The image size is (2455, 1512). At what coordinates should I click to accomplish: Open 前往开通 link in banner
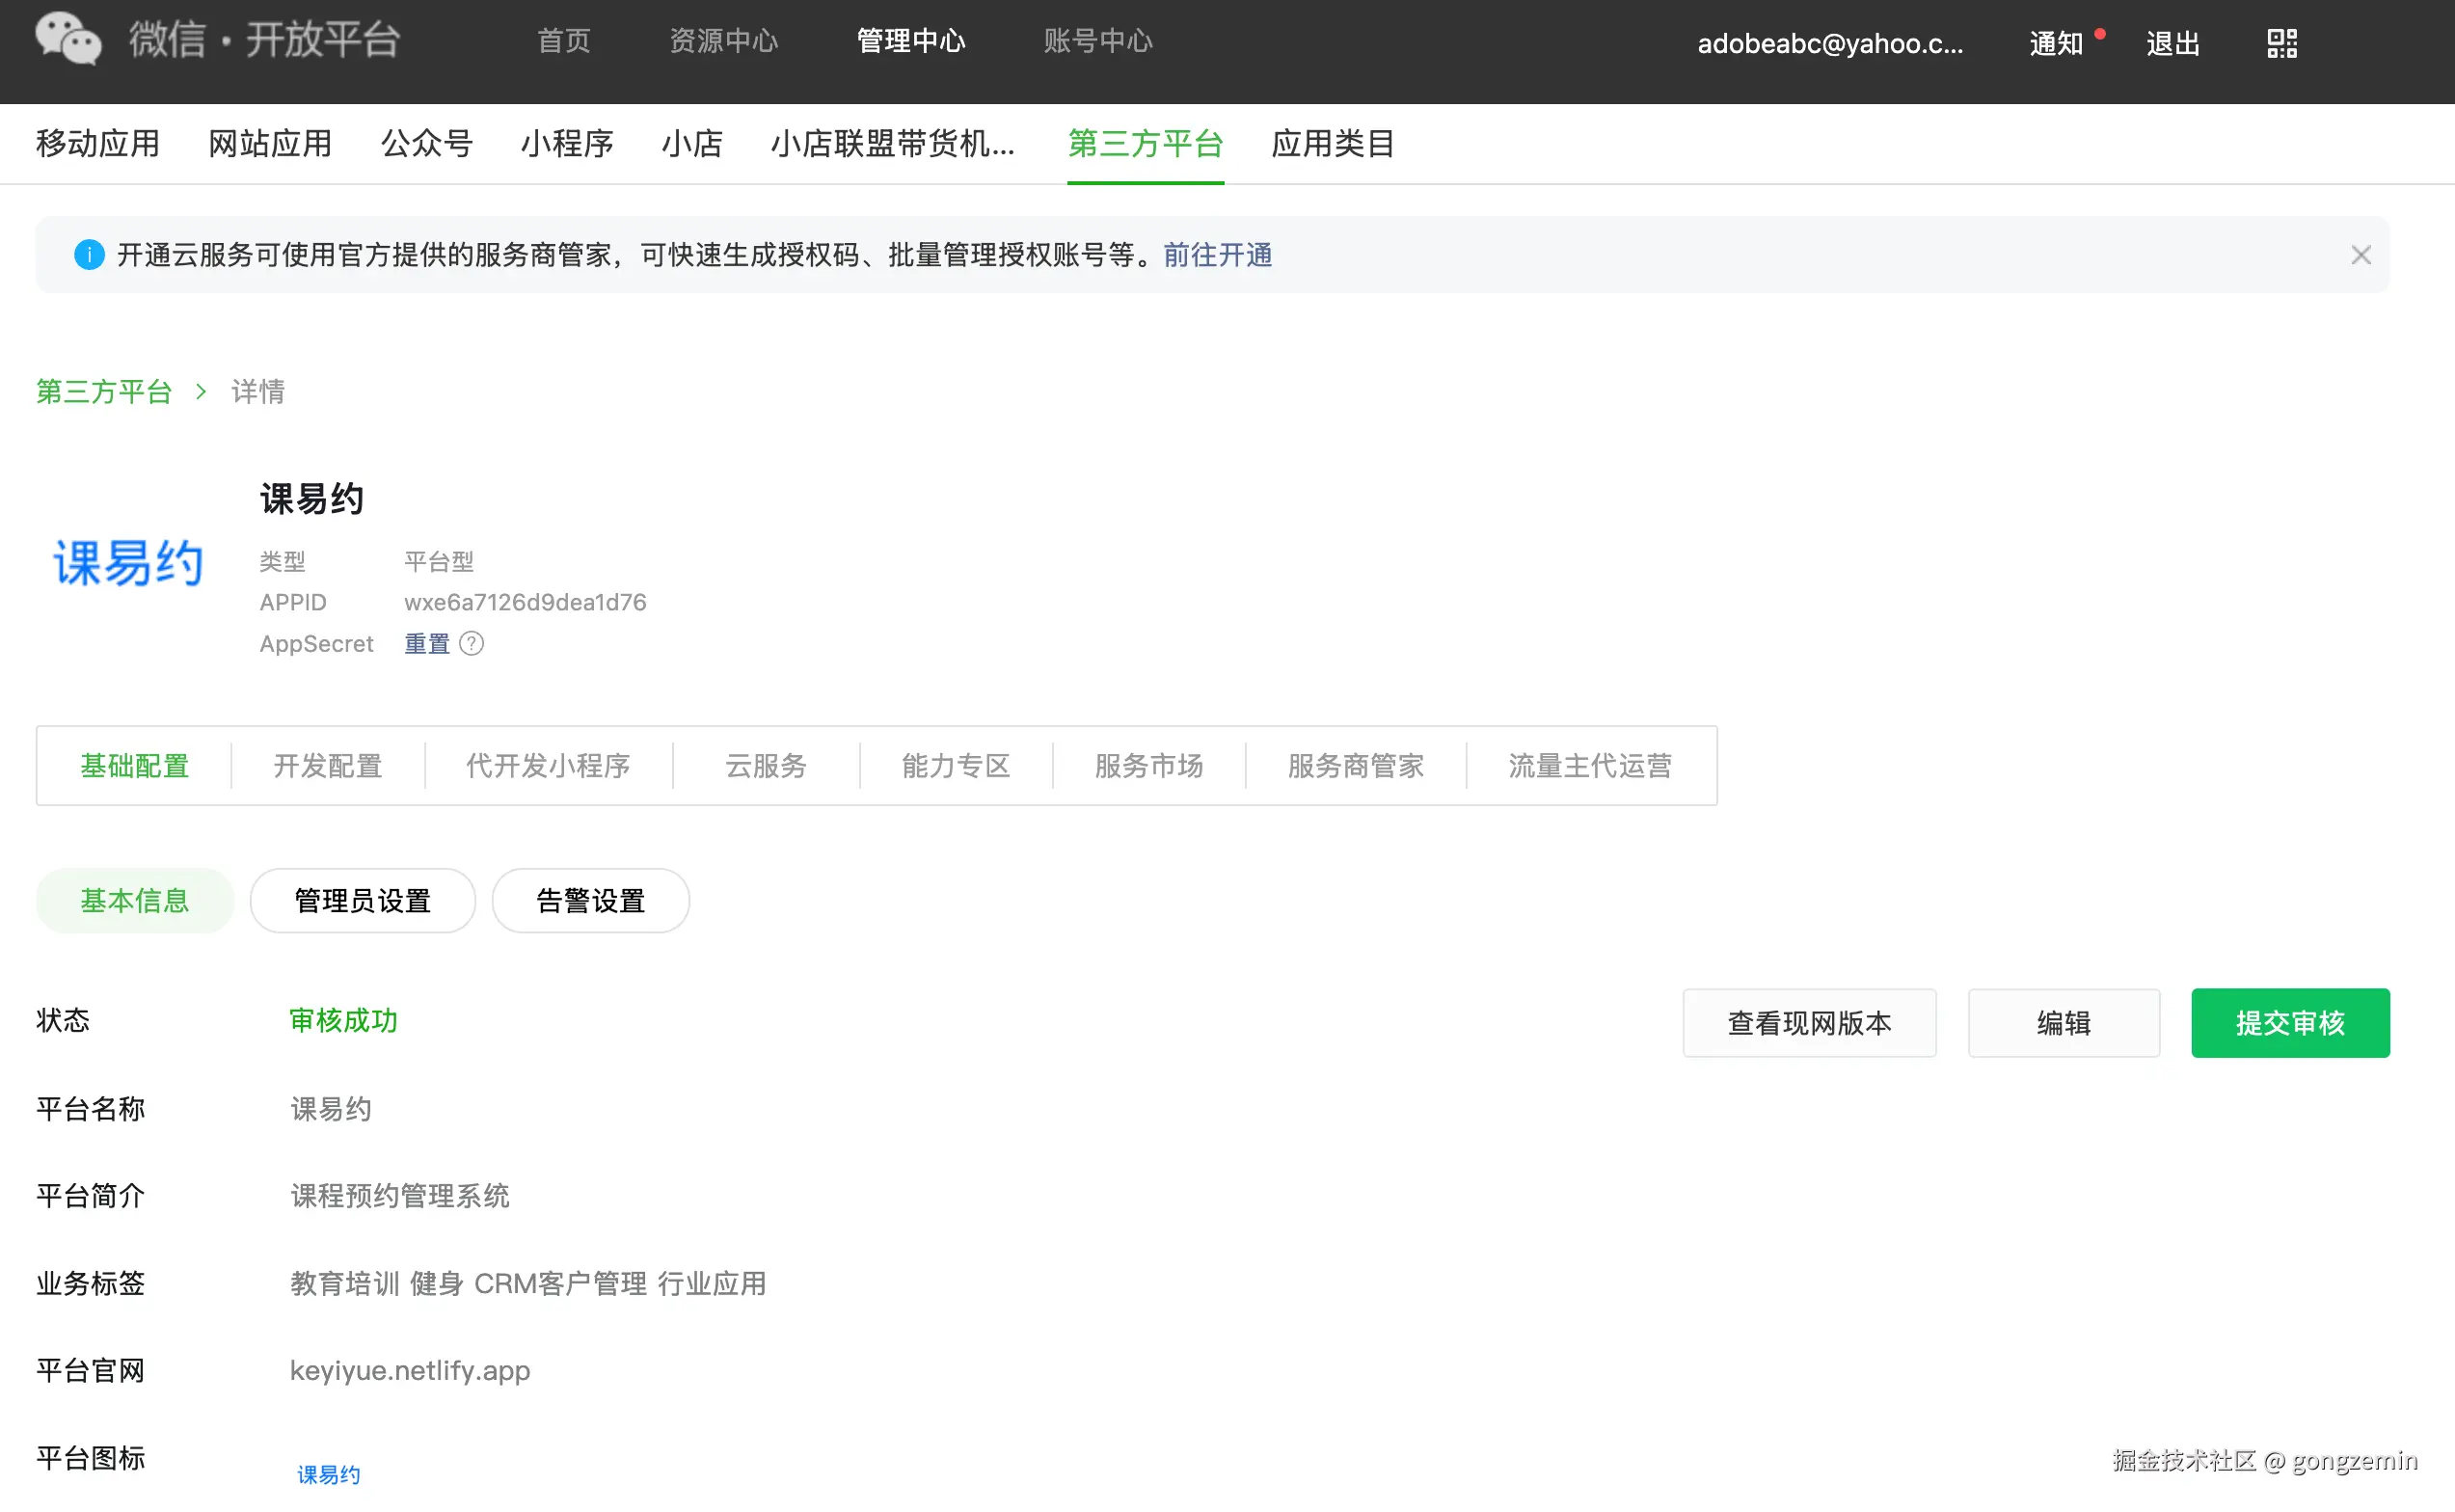pyautogui.click(x=1217, y=255)
